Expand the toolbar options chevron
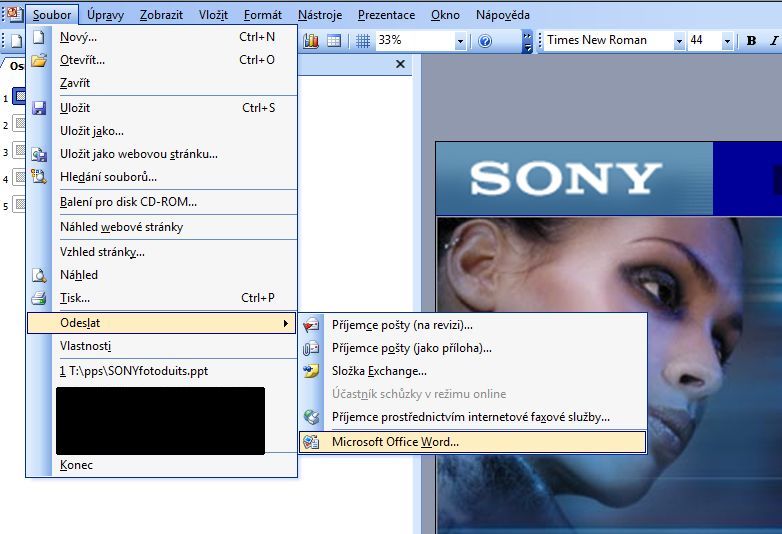This screenshot has width=782, height=534. (527, 41)
